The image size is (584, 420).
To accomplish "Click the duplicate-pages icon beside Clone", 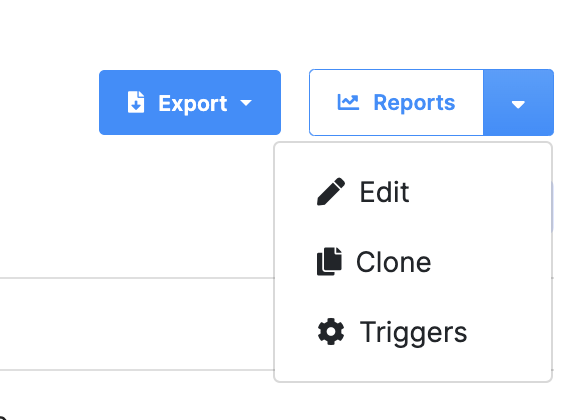I will (329, 261).
